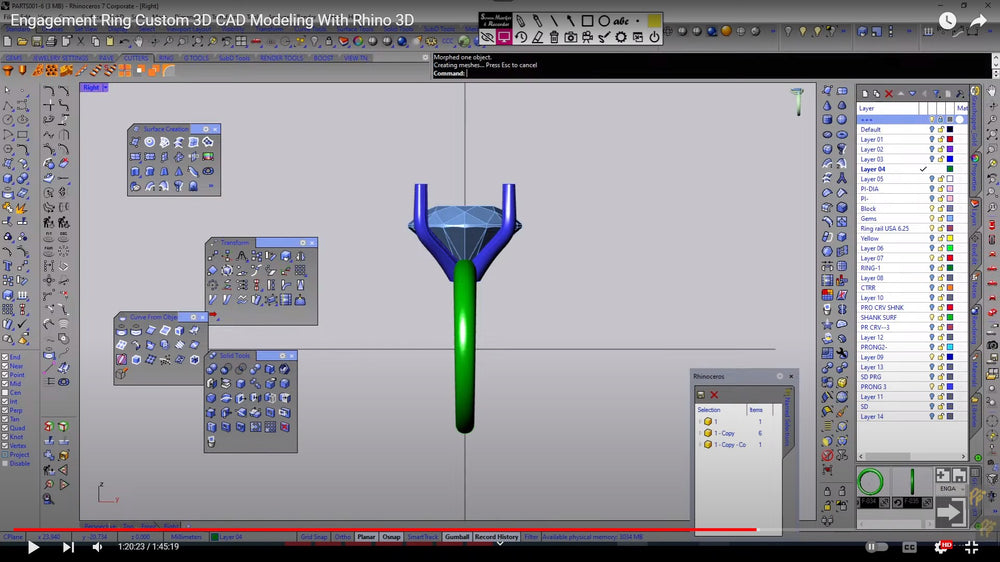The image size is (1000, 562).
Task: Open the Right viewport title dropdown arrow
Action: pos(105,87)
